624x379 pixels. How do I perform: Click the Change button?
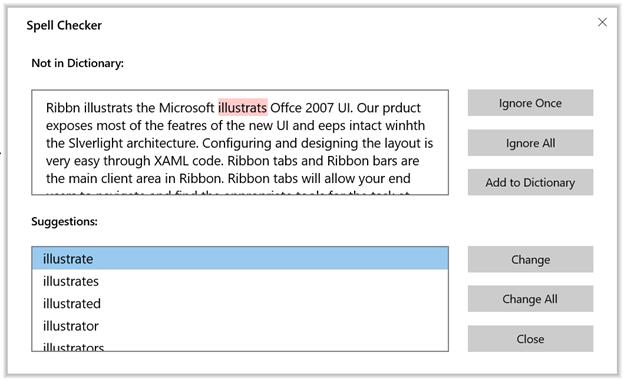pos(530,260)
